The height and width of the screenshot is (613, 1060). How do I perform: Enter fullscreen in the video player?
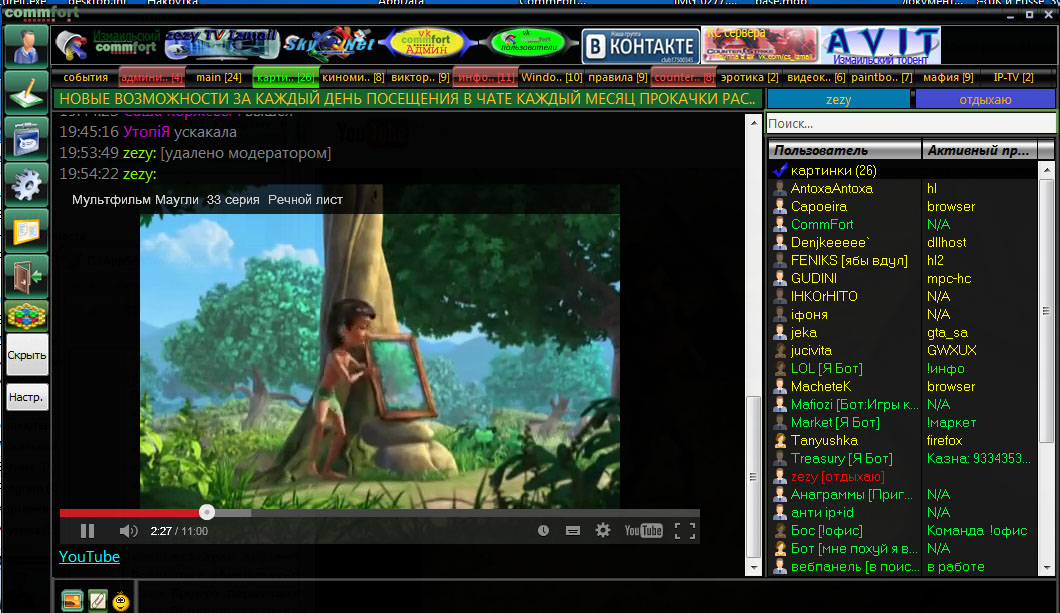coord(684,531)
